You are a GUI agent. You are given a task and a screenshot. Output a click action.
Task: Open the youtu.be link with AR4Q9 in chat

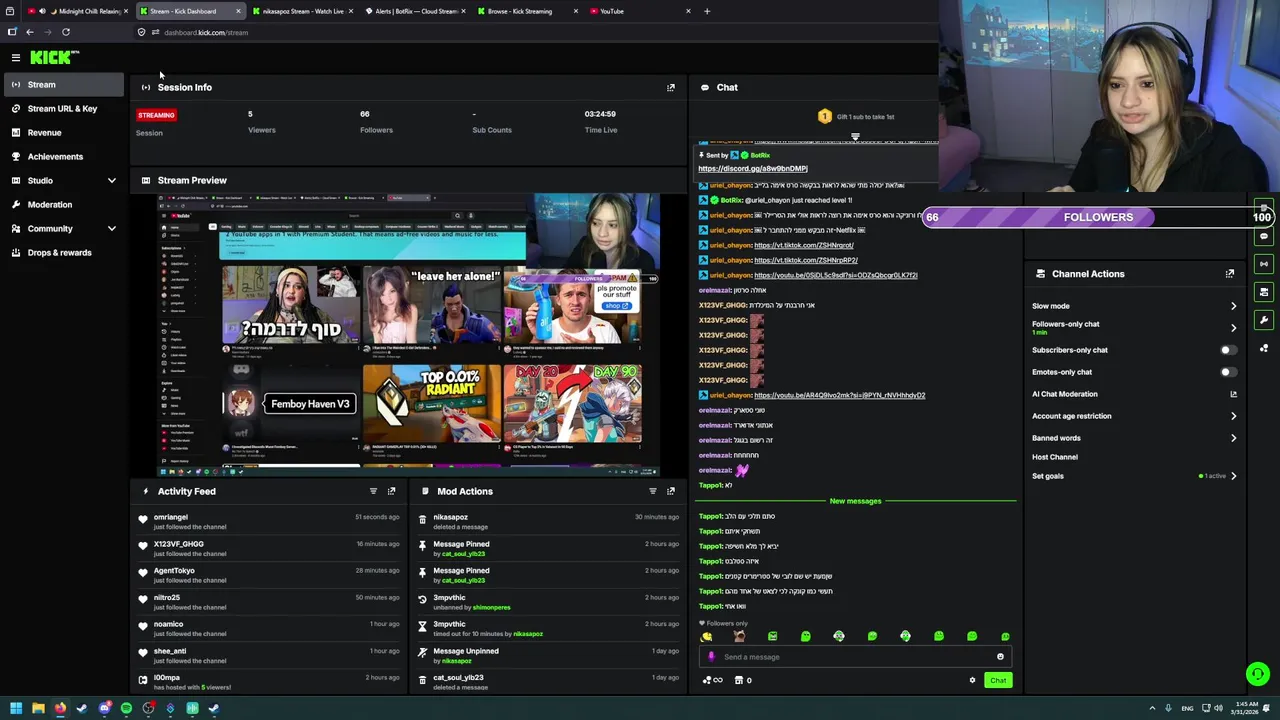839,395
